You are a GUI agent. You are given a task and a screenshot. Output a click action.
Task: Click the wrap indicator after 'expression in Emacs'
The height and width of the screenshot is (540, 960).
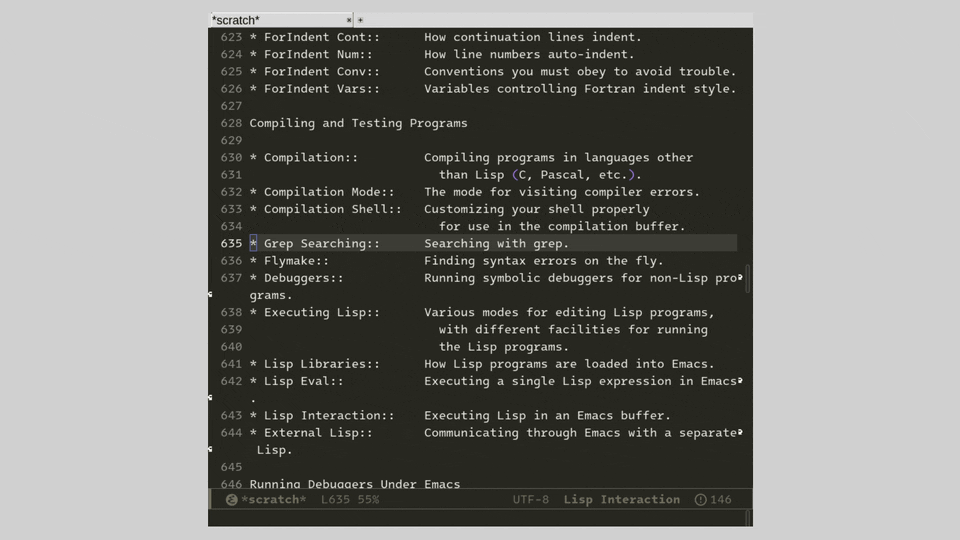[x=740, y=381]
